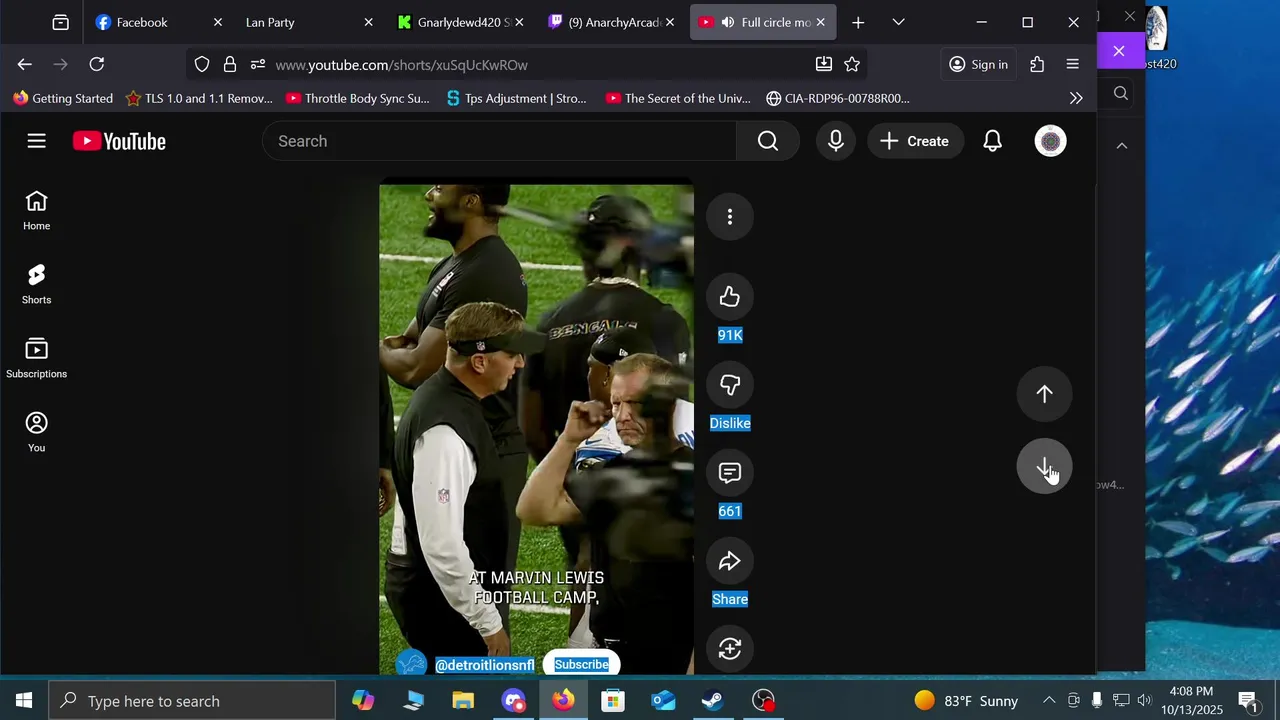Open the tracking protection shield icon

click(x=202, y=64)
